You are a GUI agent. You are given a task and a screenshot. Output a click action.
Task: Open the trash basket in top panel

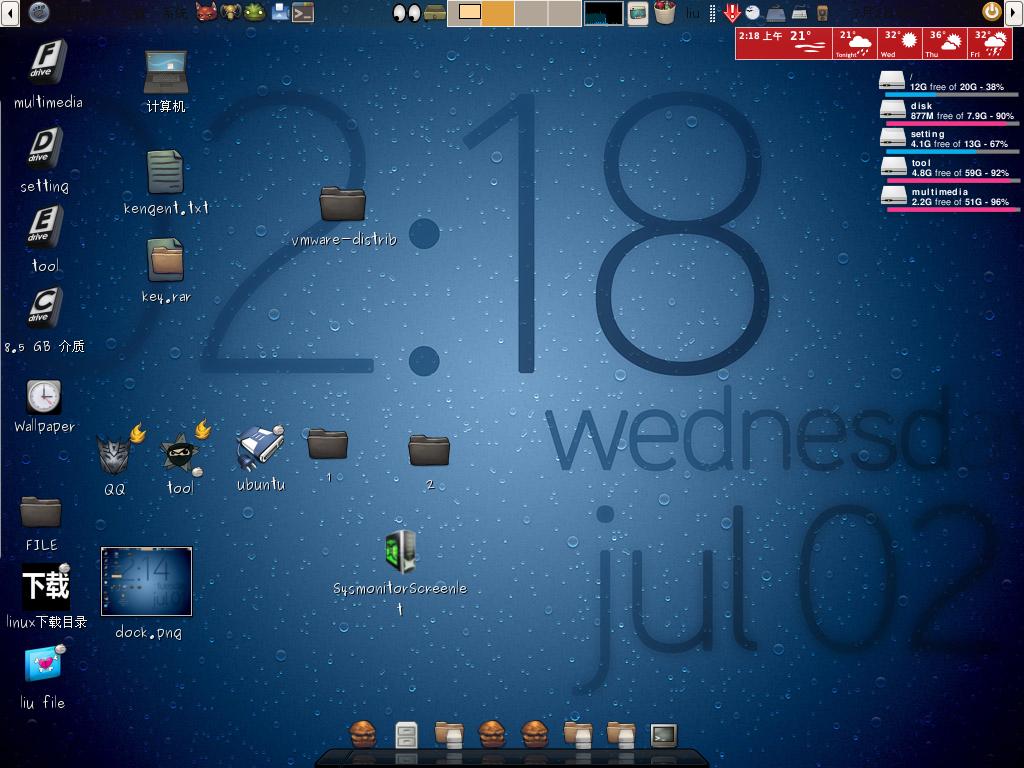(x=664, y=12)
